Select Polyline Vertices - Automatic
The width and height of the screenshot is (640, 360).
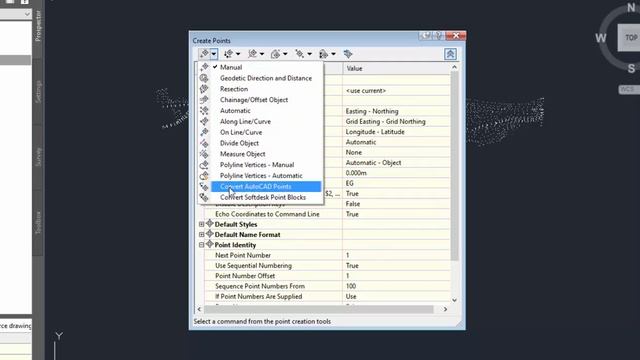pos(260,176)
